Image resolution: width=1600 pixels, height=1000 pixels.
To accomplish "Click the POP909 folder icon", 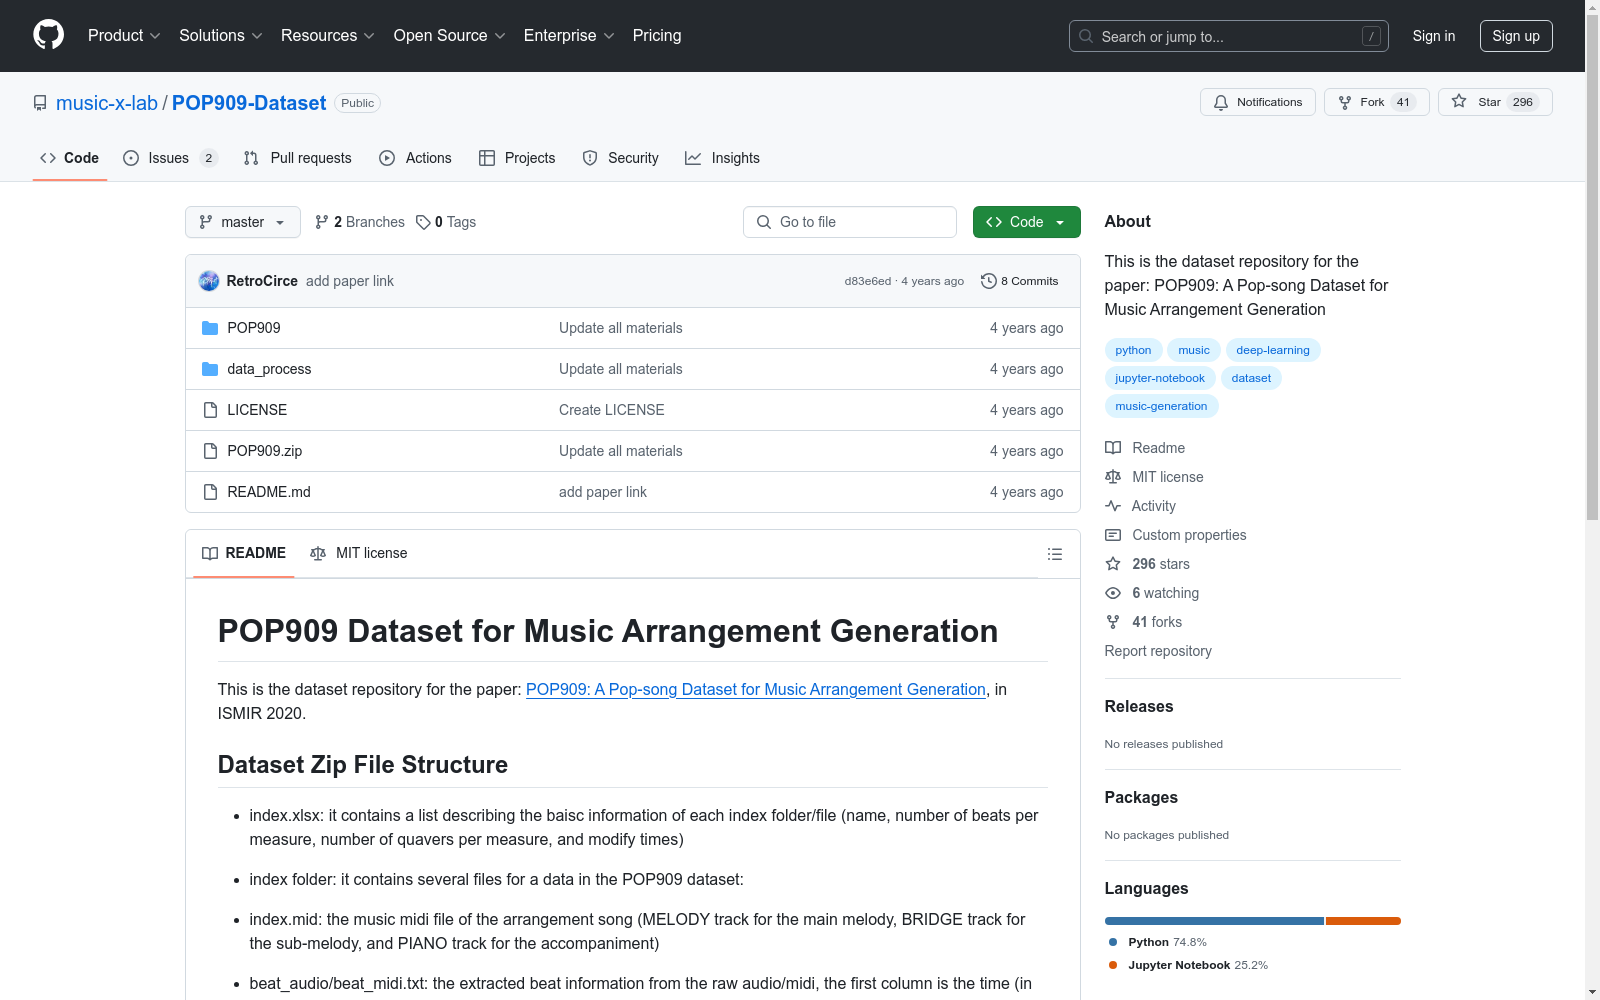I will (x=210, y=328).
